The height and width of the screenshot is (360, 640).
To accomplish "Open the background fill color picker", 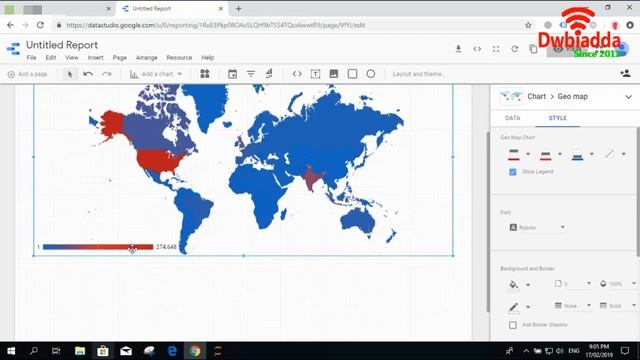I will coord(513,284).
